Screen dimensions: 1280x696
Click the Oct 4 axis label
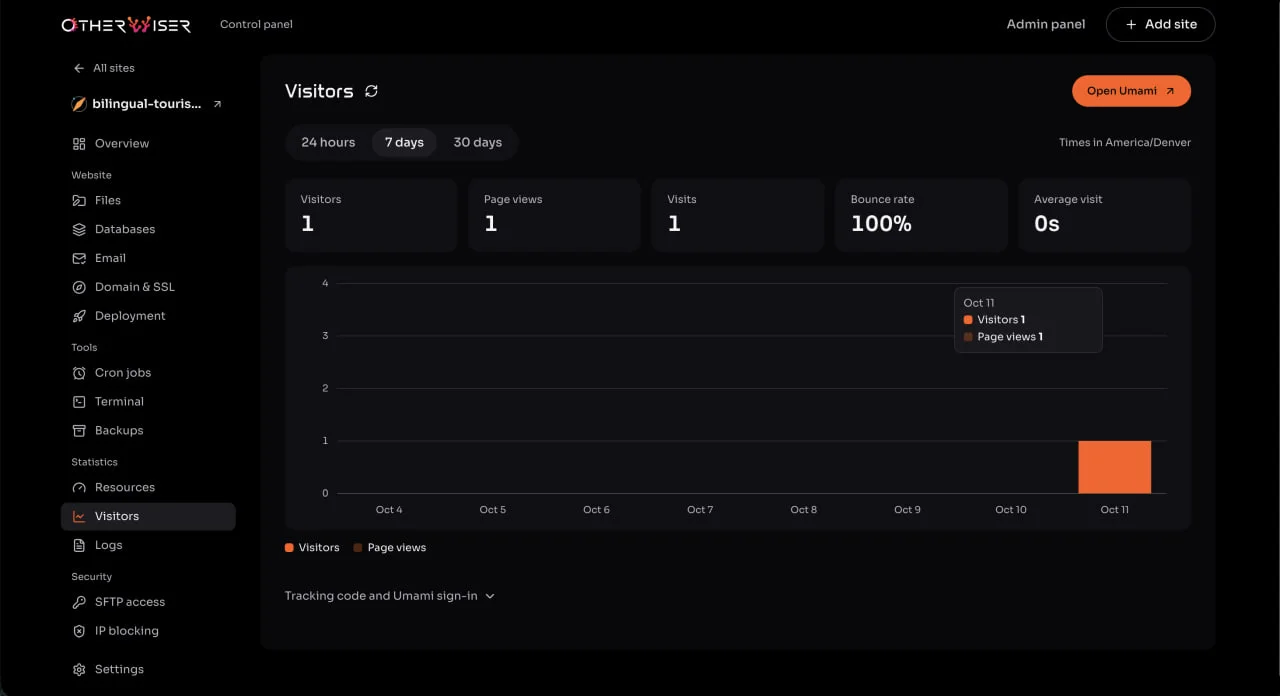click(389, 510)
